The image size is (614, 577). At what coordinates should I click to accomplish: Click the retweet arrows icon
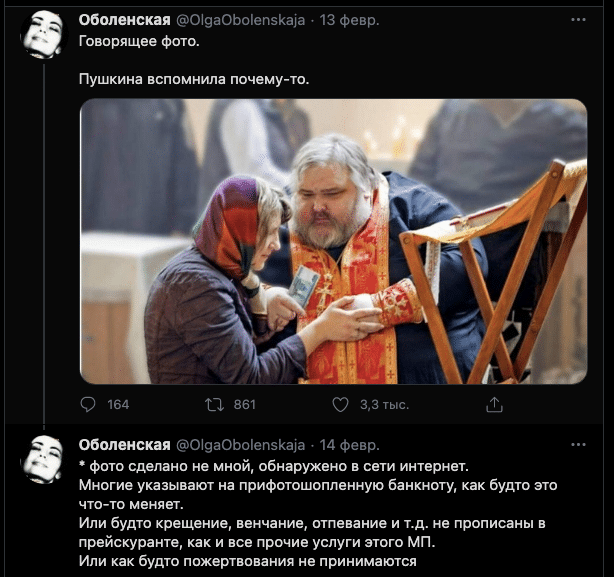(215, 404)
